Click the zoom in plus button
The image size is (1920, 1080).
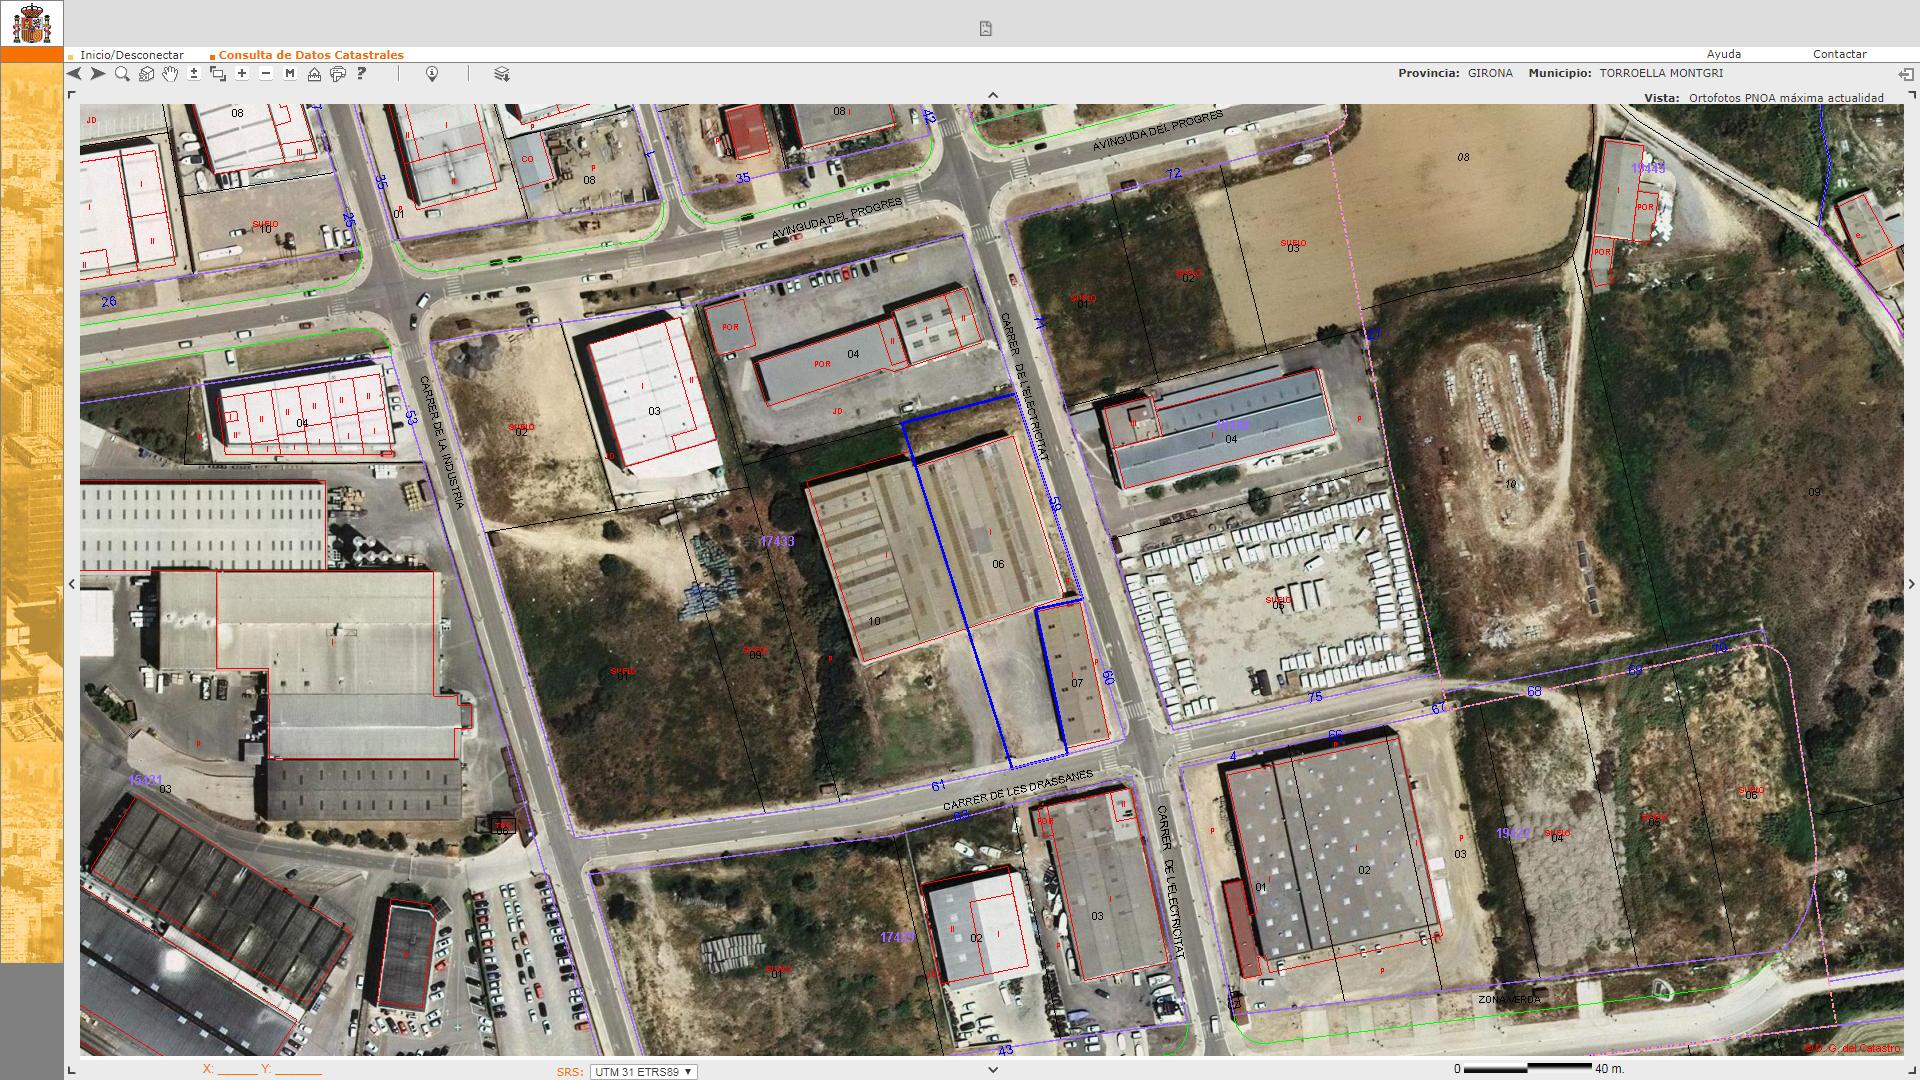tap(242, 74)
